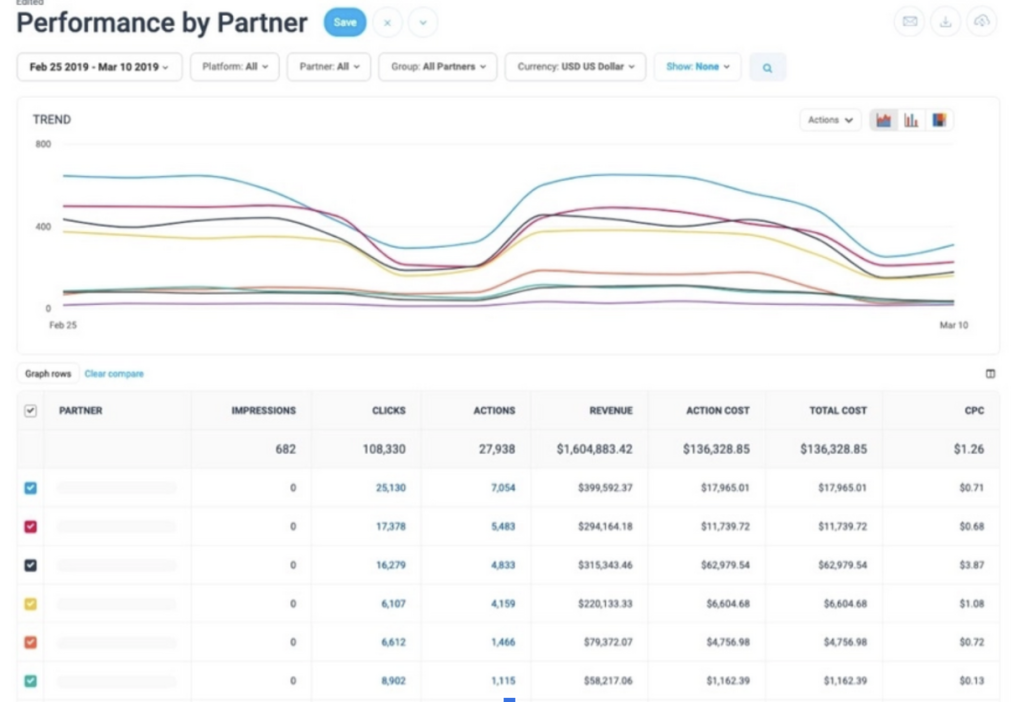Viewport: 1024px width, 702px height.
Task: Click the $3.87 CPC cell
Action: pos(972,565)
